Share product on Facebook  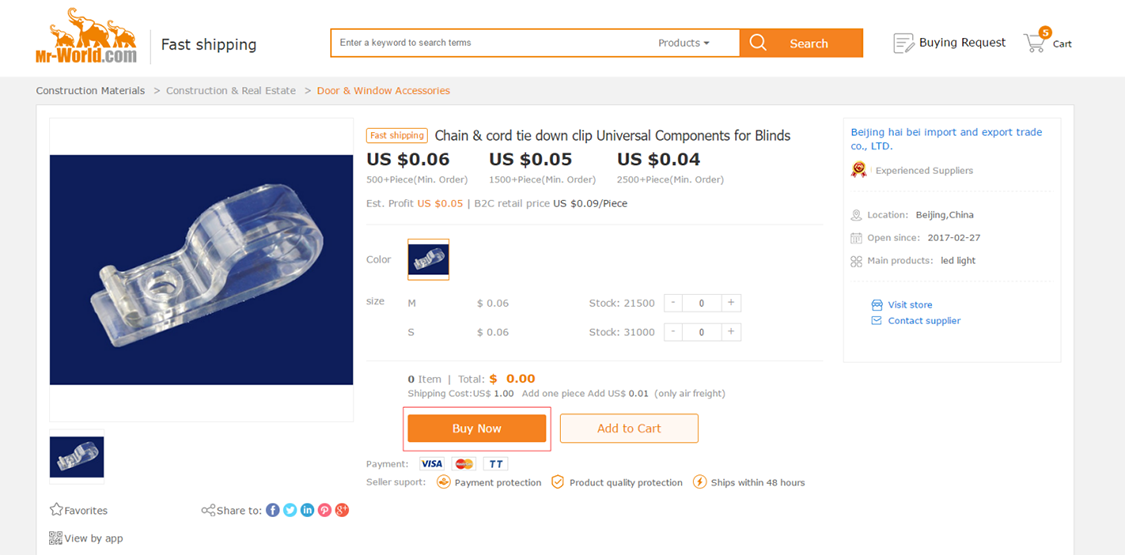click(x=272, y=510)
